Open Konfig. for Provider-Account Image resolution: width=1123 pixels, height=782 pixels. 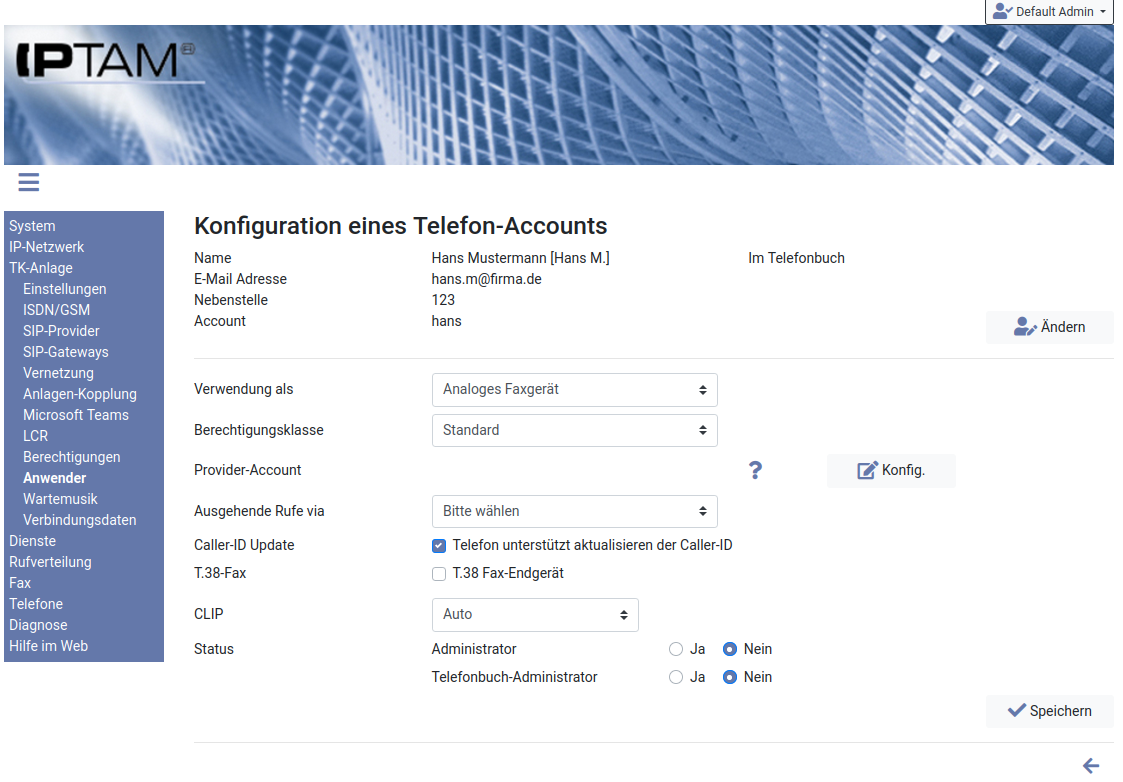tap(891, 470)
